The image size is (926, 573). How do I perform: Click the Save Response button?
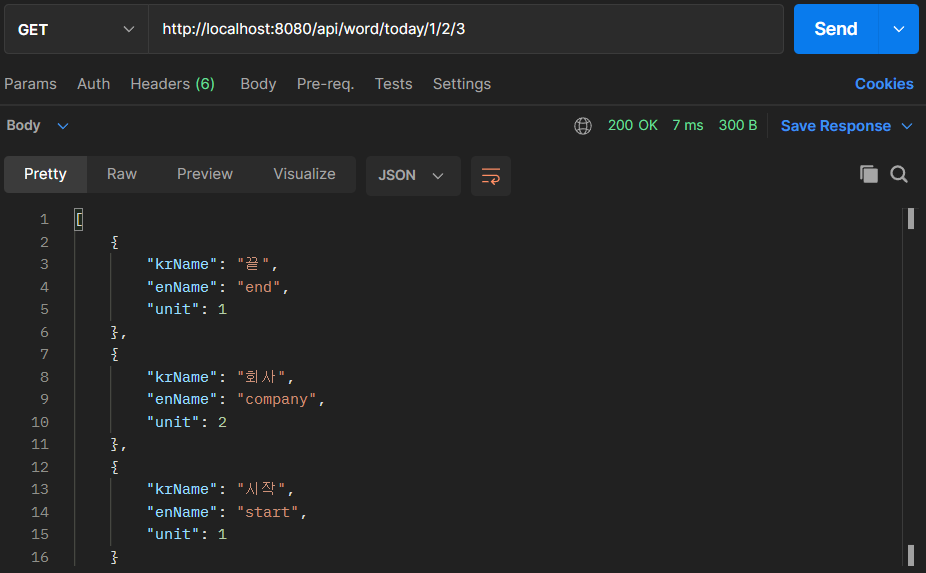836,126
